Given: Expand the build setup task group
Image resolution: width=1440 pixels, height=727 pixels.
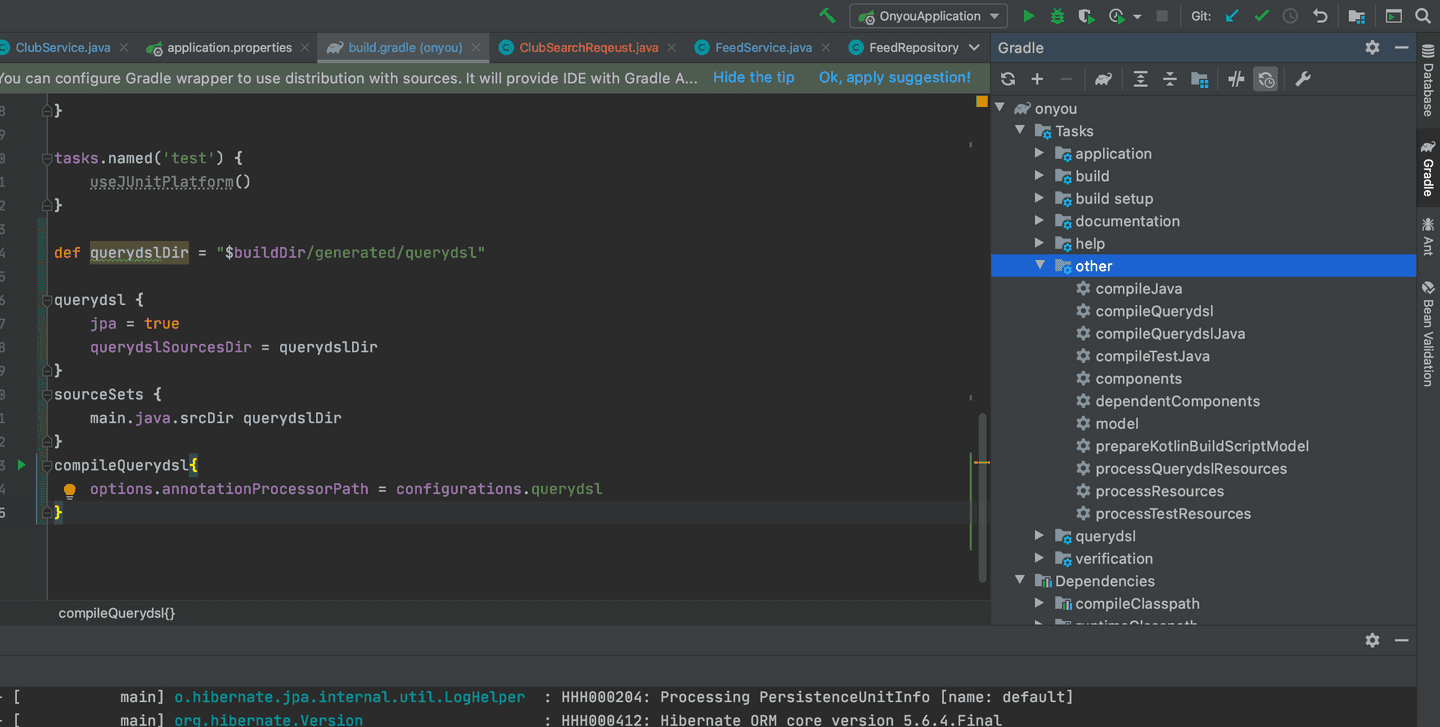Looking at the screenshot, I should pyautogui.click(x=1040, y=198).
